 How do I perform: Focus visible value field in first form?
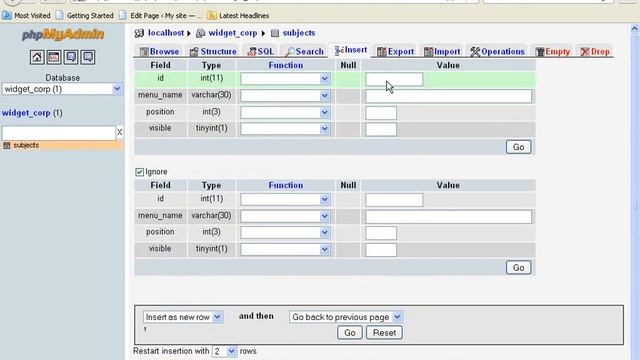[x=381, y=129]
